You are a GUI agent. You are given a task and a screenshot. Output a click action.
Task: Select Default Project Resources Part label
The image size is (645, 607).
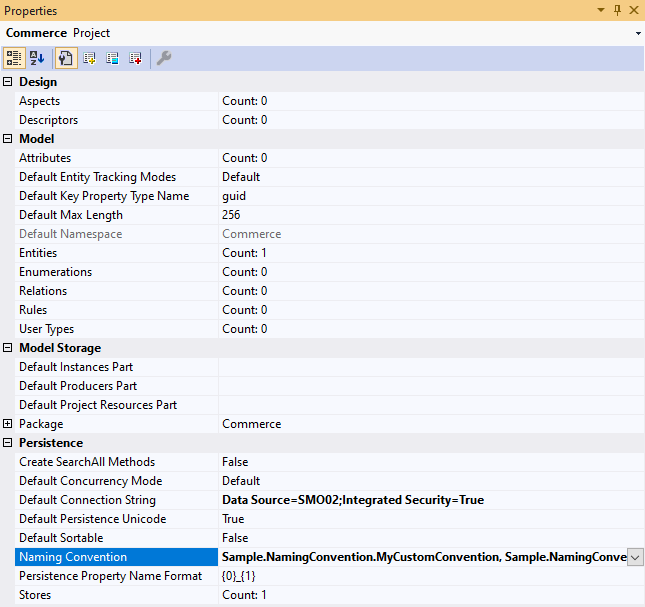click(x=98, y=405)
